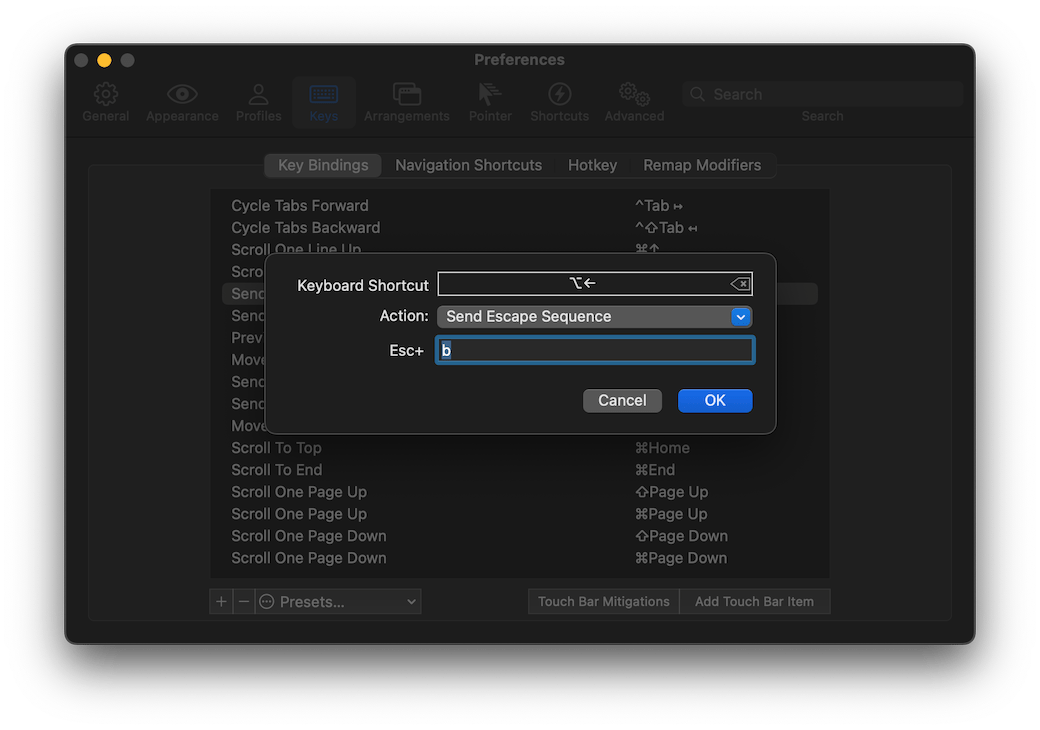The width and height of the screenshot is (1040, 730).
Task: Remove the selected binding with minus
Action: [x=244, y=601]
